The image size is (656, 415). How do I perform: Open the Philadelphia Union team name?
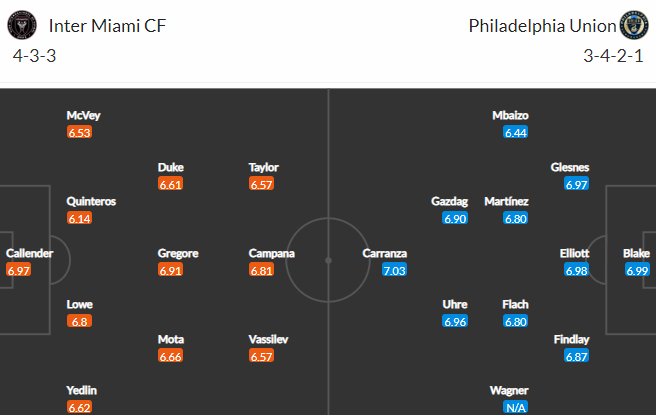(x=542, y=26)
